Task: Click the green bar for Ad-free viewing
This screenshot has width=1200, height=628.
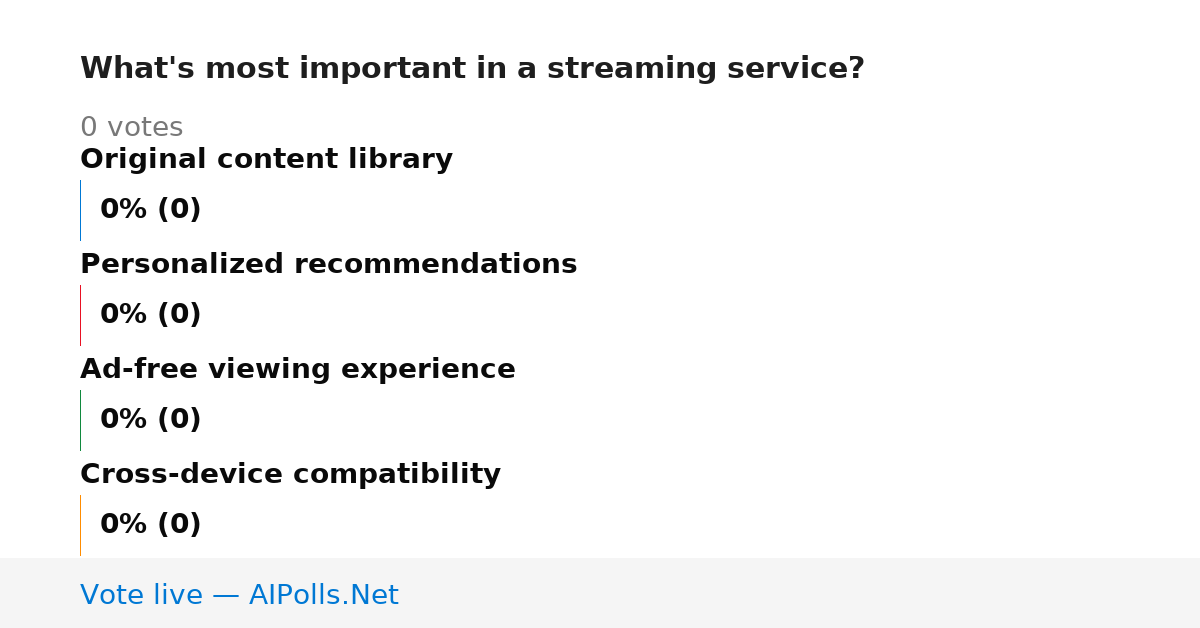Action: 80,420
